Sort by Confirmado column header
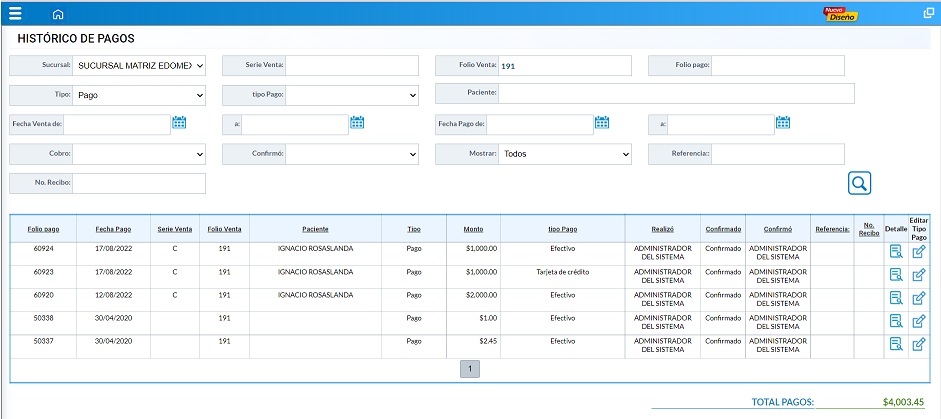Image resolution: width=941 pixels, height=419 pixels. coord(723,229)
